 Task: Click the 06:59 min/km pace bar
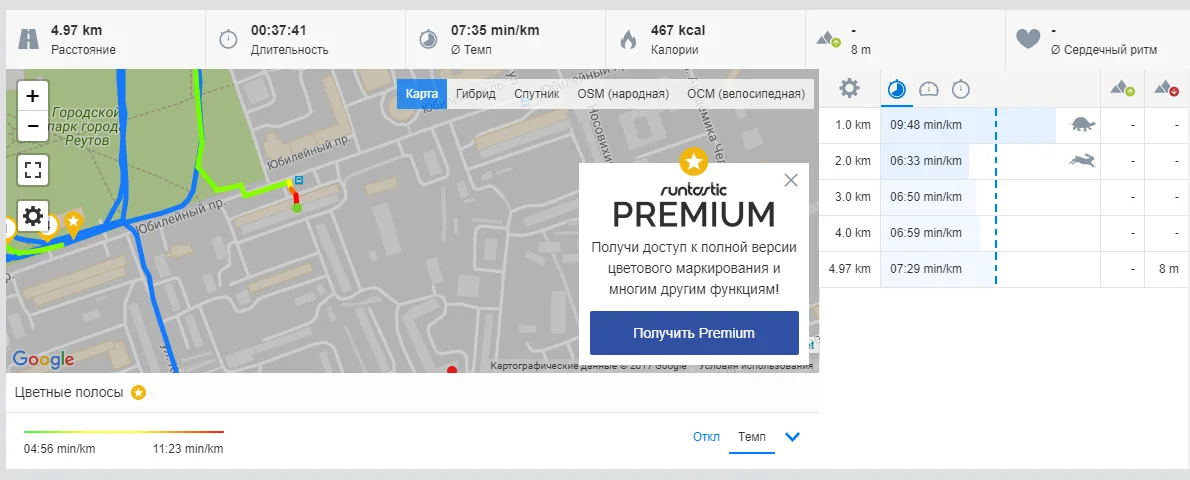coord(930,233)
